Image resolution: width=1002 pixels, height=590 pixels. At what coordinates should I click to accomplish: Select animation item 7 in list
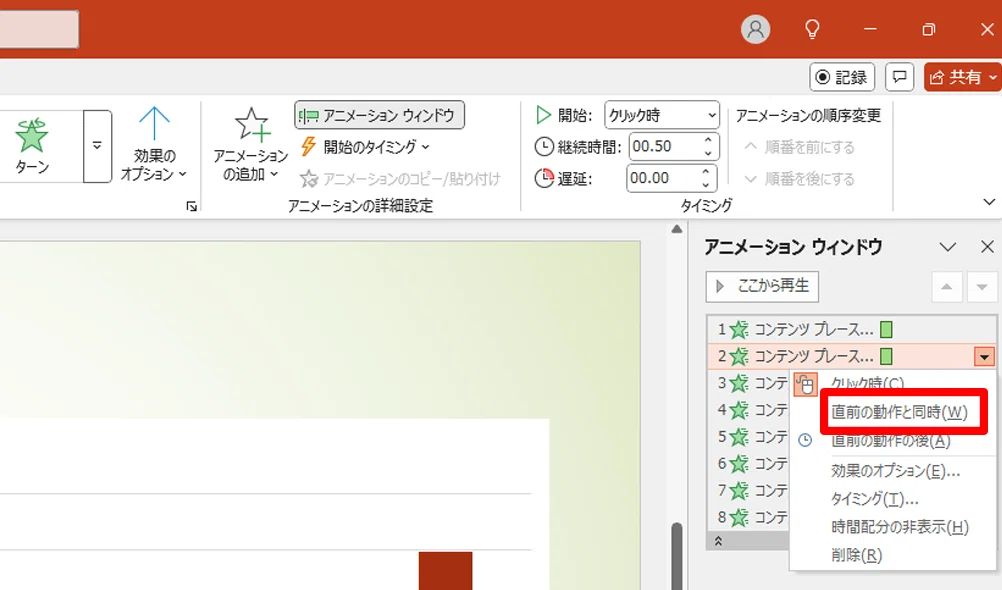[x=749, y=490]
